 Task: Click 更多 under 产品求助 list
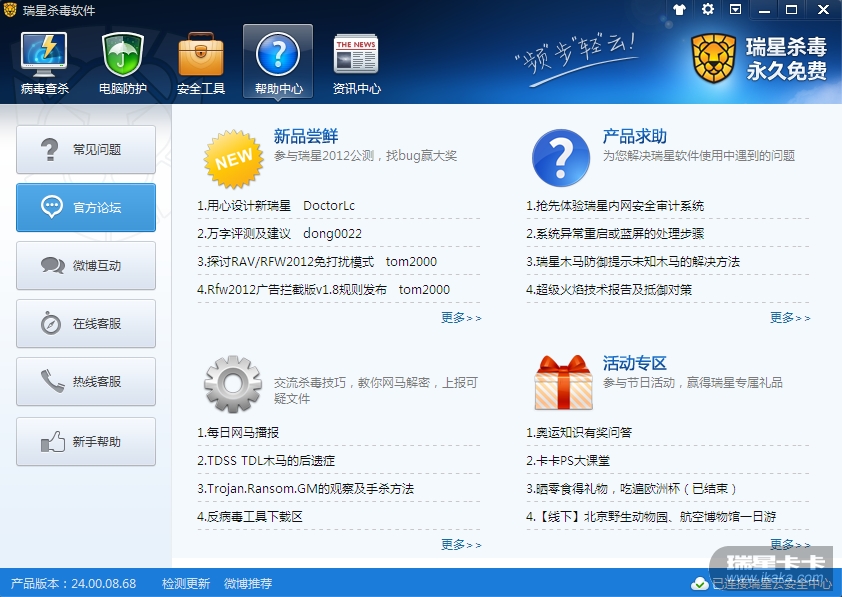coord(790,318)
